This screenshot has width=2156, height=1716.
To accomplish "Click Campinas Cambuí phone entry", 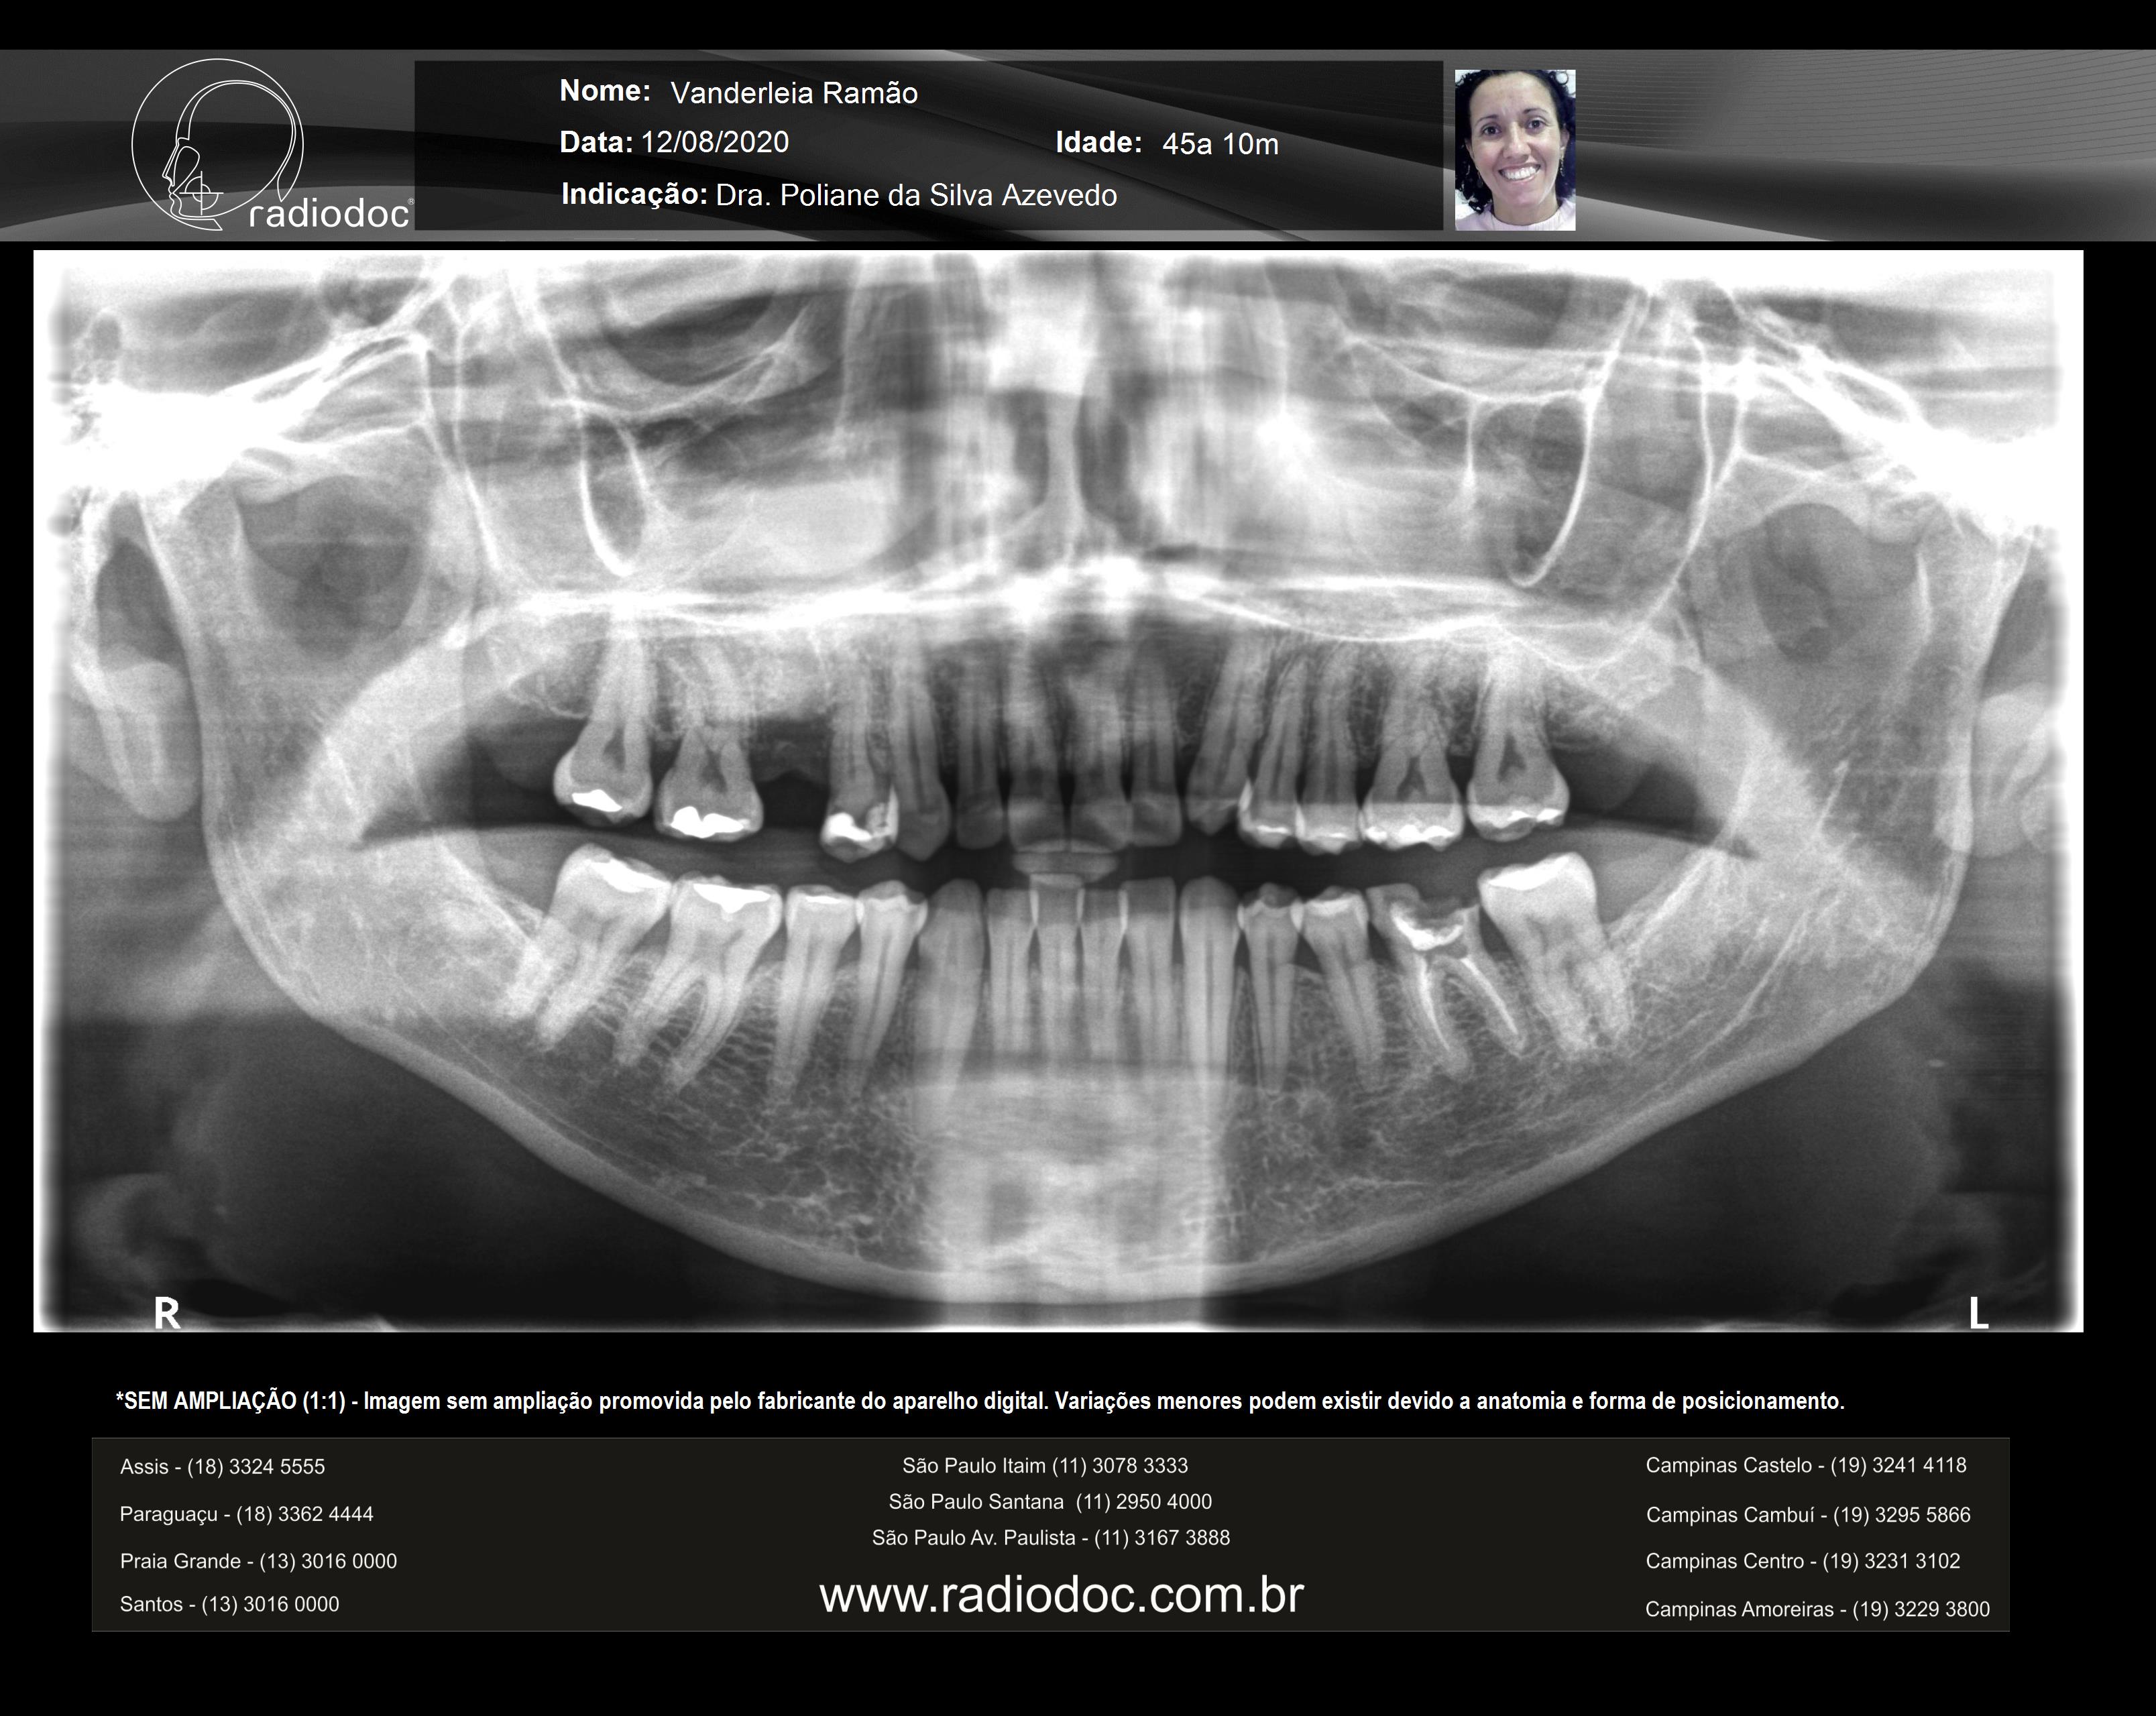I will click(x=1808, y=1515).
